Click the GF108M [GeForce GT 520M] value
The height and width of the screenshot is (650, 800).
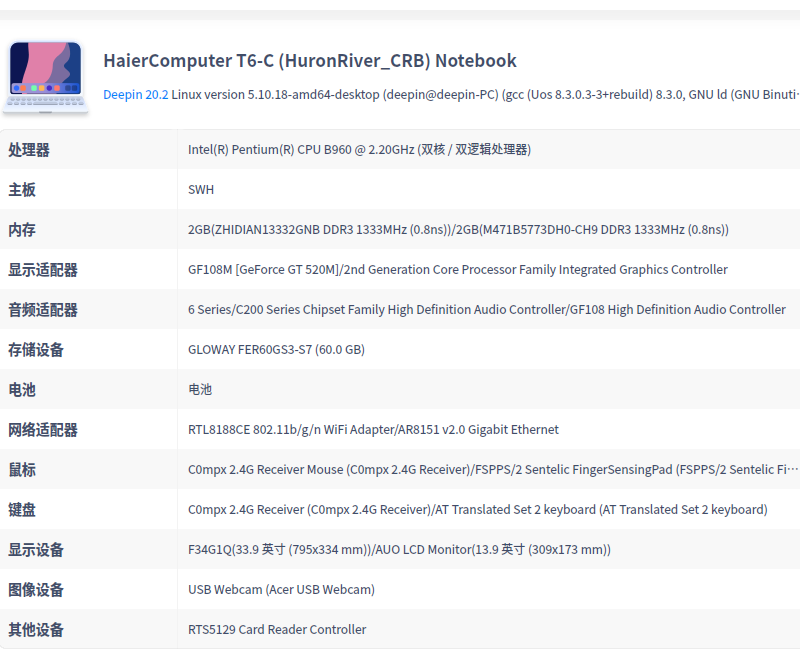[458, 269]
